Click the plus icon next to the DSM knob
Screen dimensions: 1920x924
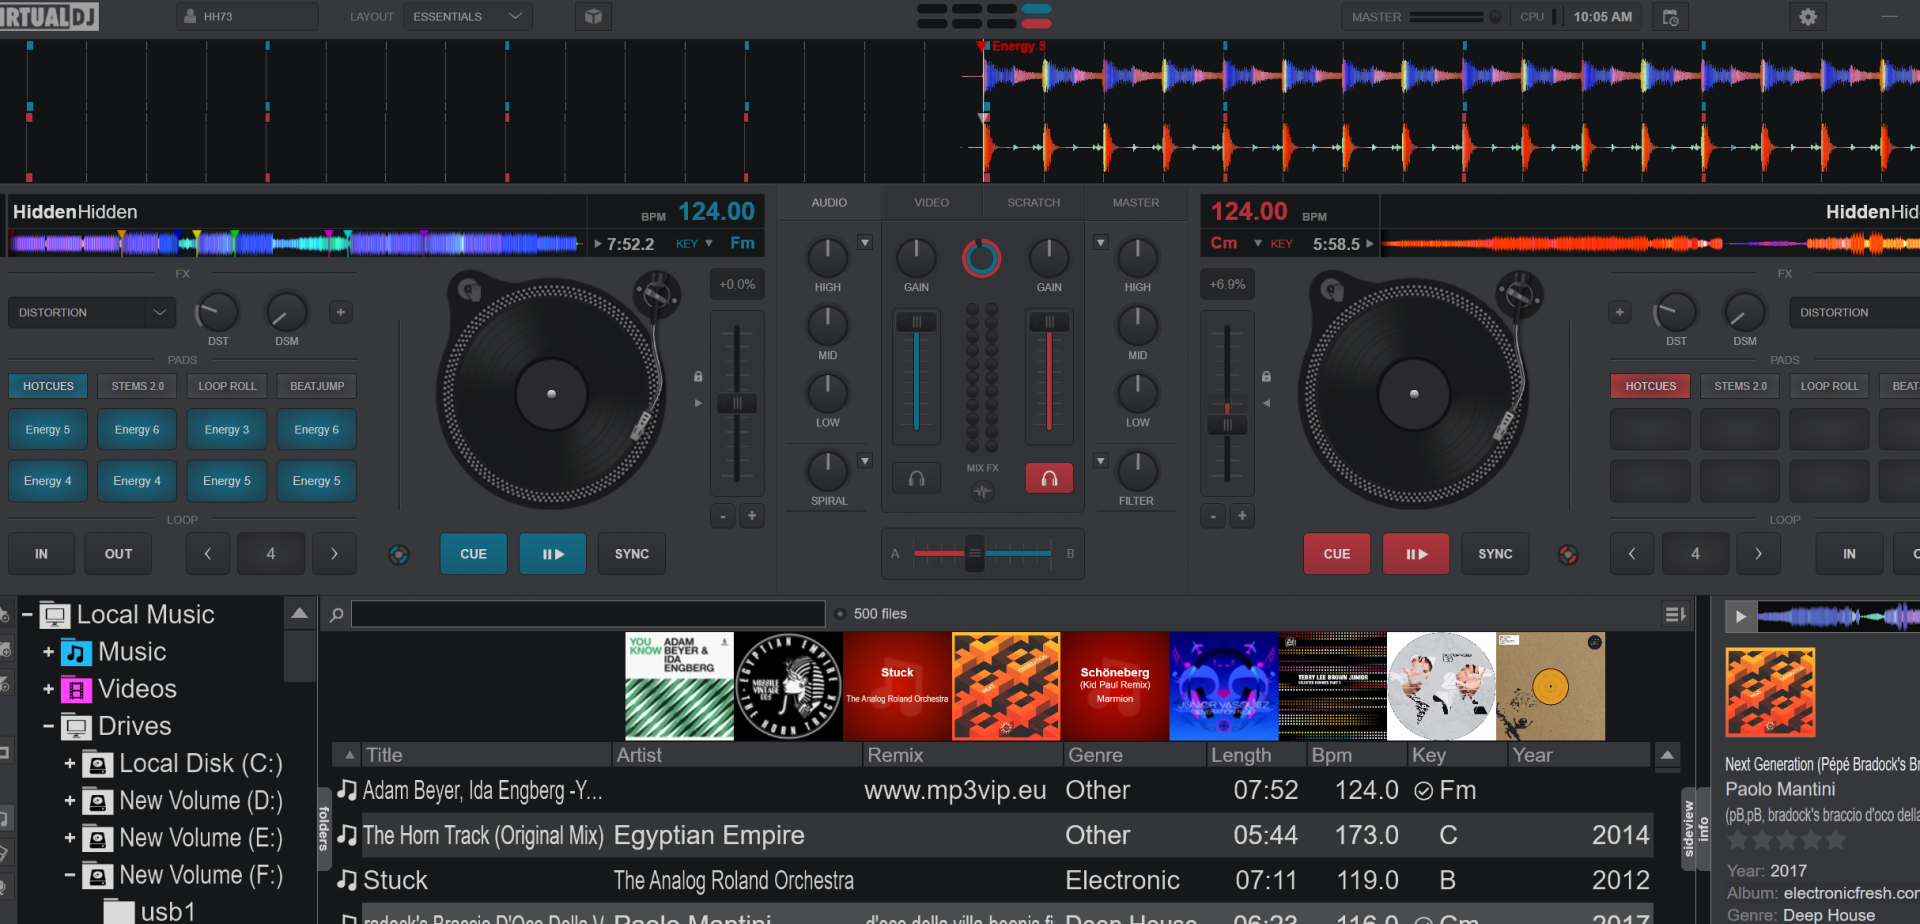340,312
